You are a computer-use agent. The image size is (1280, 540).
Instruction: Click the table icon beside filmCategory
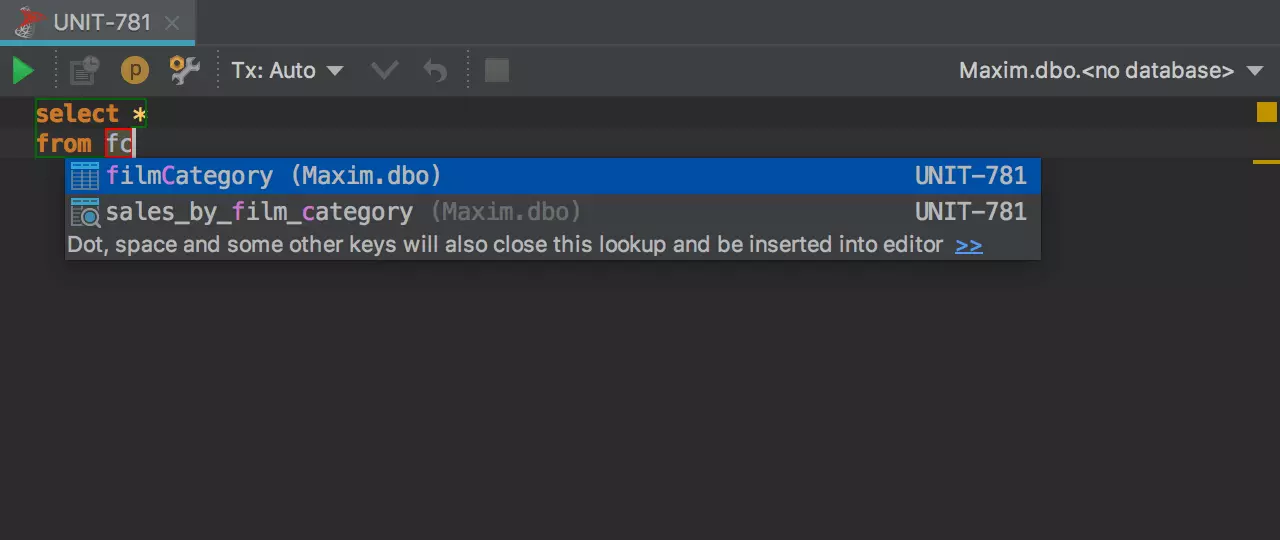click(x=86, y=176)
